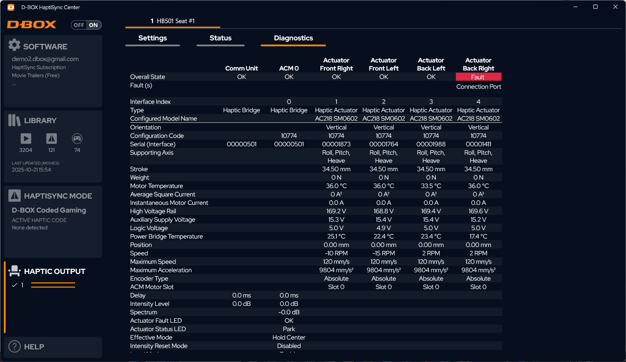This screenshot has height=362, width=626.
Task: Toggle the OFF/ON master switch
Action: click(x=86, y=25)
